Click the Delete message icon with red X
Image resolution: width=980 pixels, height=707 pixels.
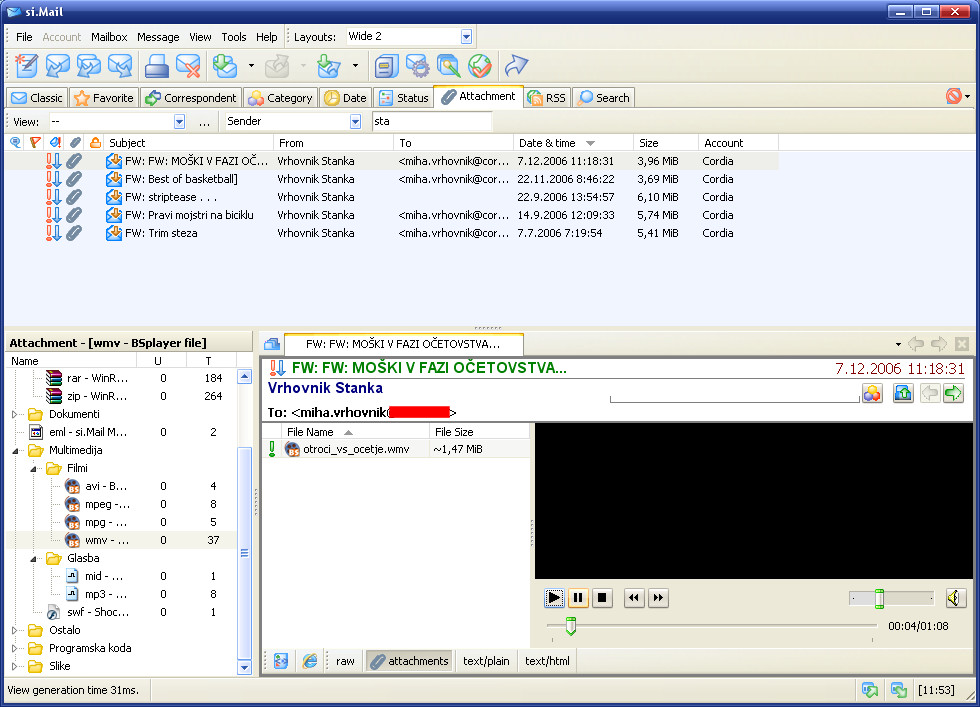(188, 66)
